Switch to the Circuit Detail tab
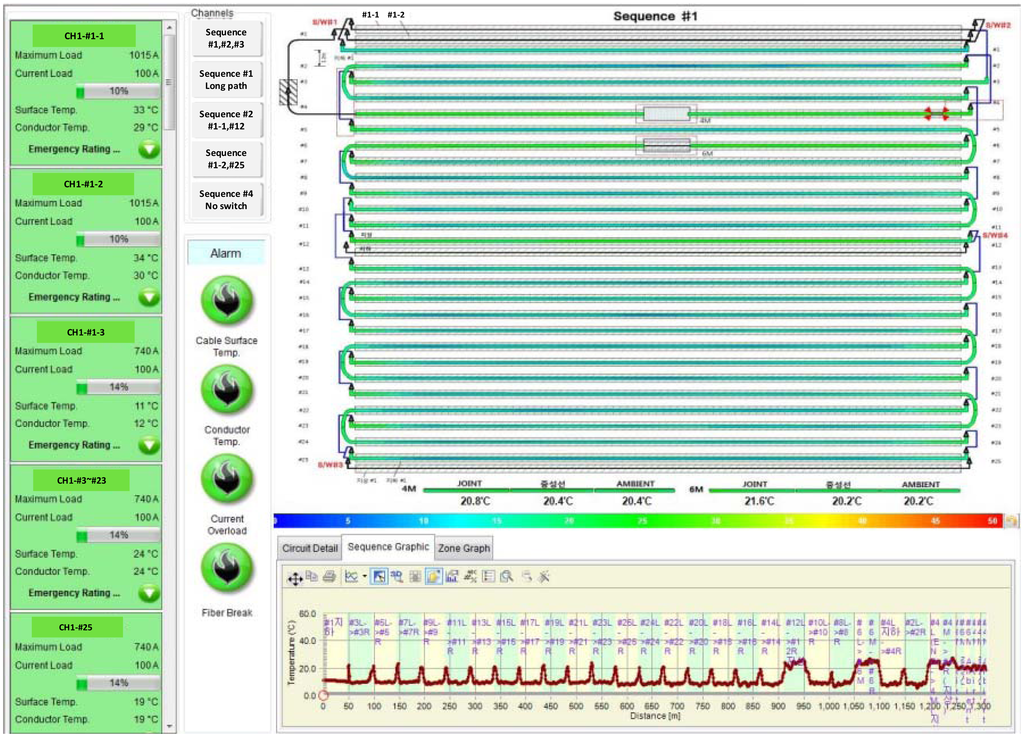Viewport: 1024px width, 737px height. (x=309, y=548)
